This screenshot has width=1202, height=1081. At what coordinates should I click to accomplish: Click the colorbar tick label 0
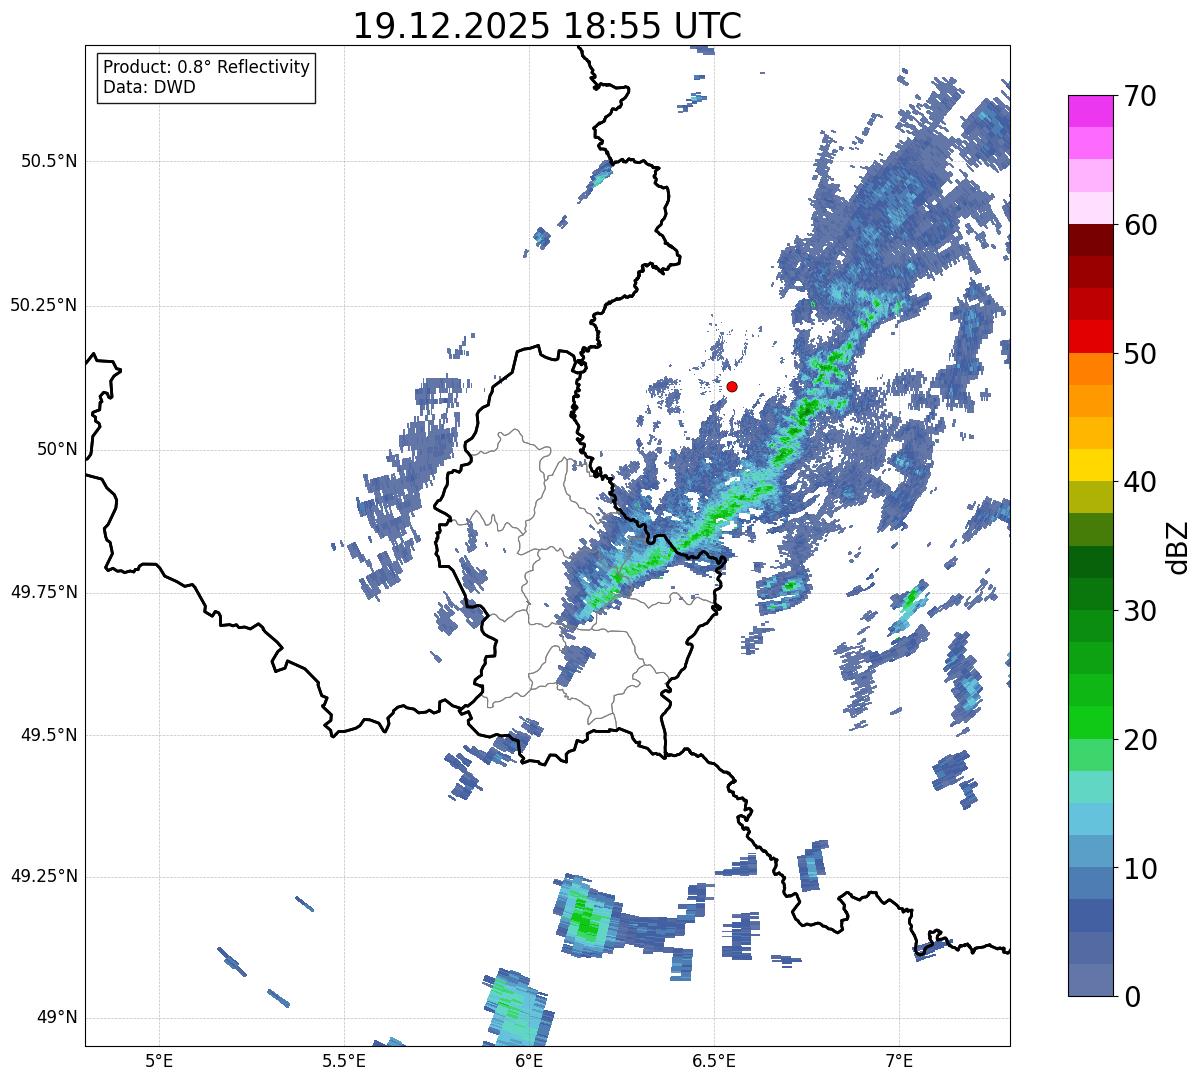pos(1132,997)
